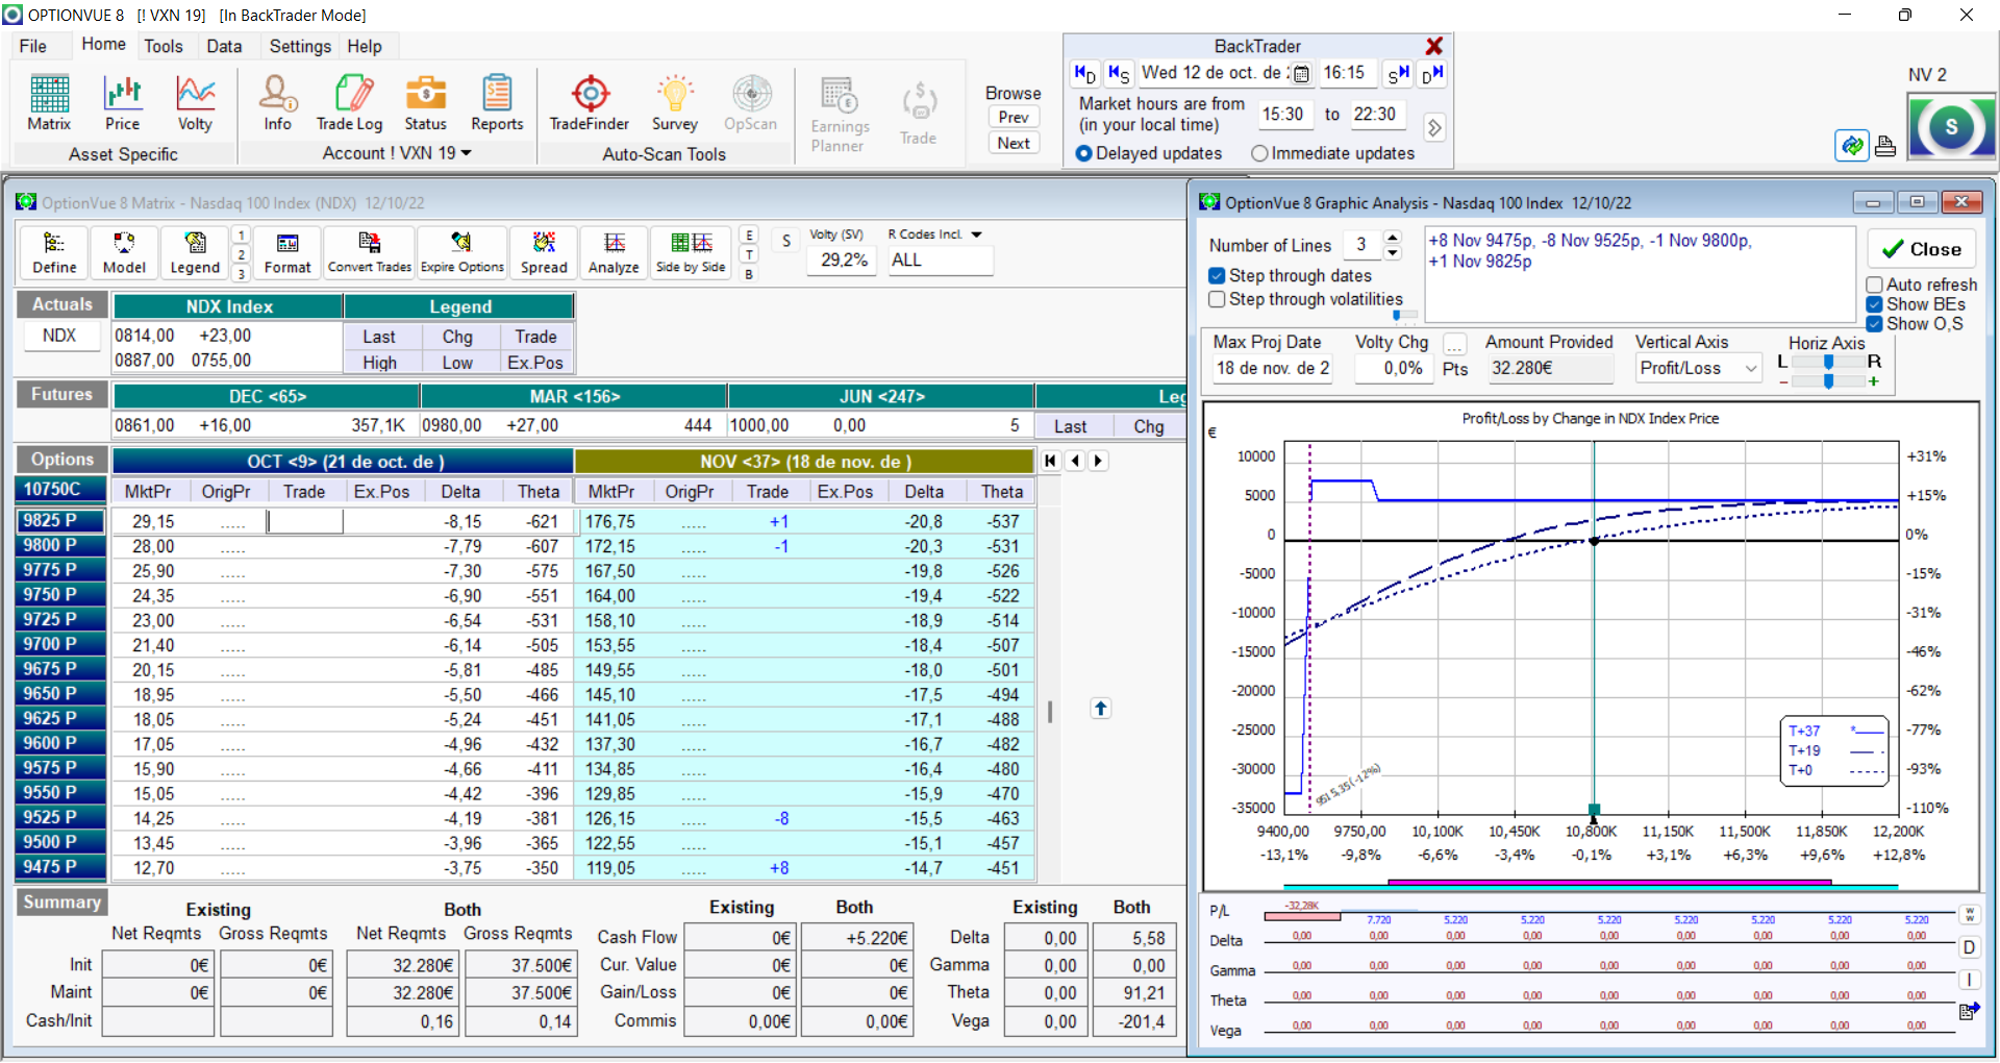Click the printer icon
The width and height of the screenshot is (2000, 1063).
coord(1885,146)
